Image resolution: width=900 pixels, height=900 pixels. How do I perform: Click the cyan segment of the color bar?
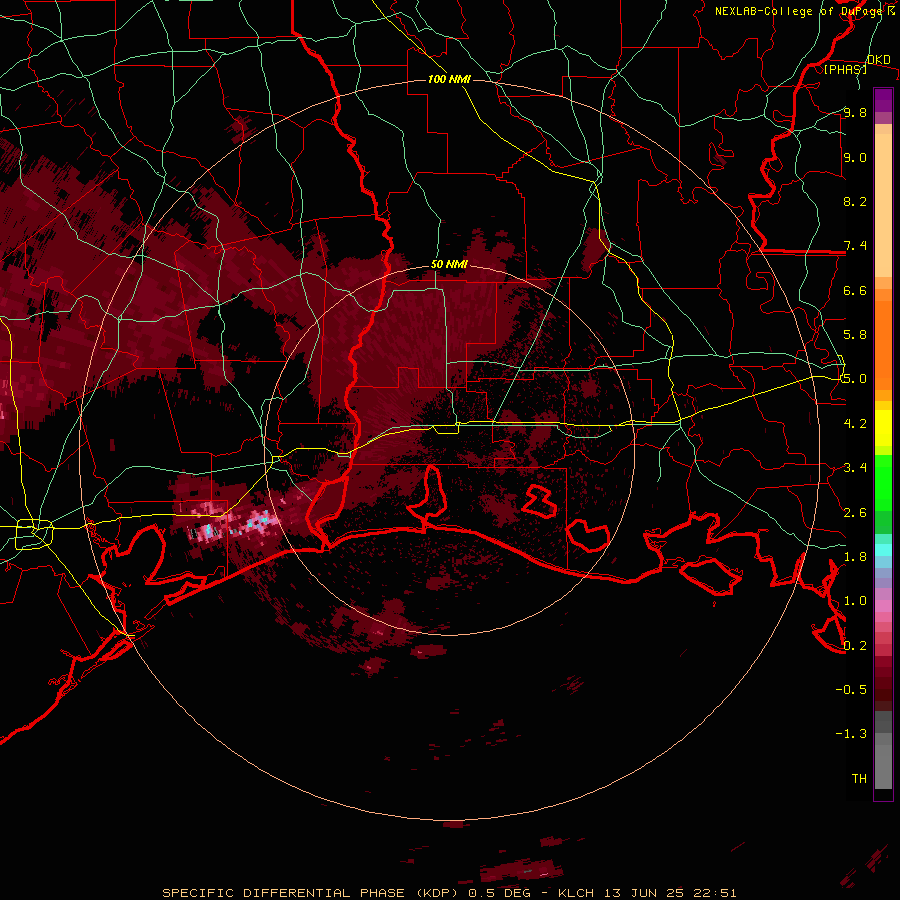(883, 550)
